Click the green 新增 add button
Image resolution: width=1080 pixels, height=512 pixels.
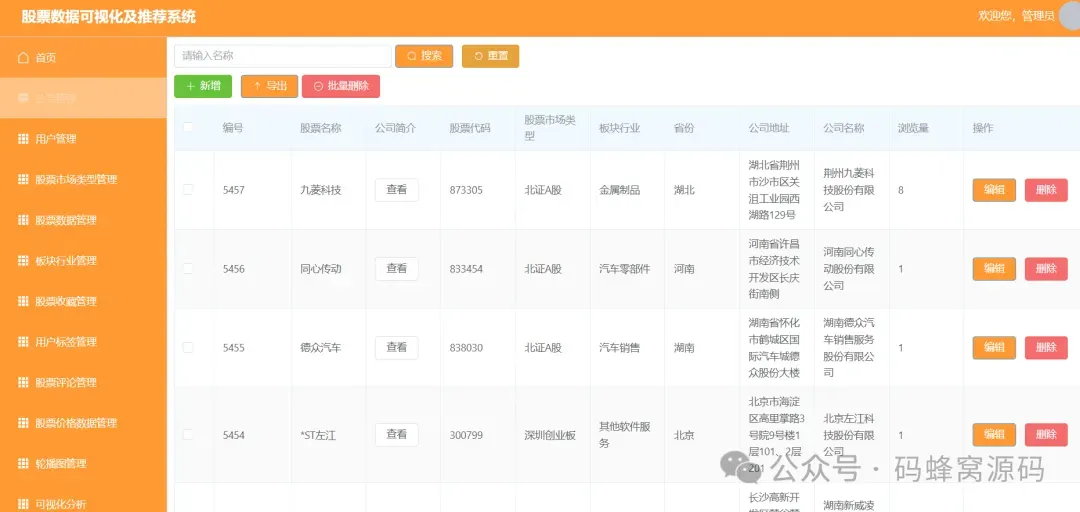203,86
